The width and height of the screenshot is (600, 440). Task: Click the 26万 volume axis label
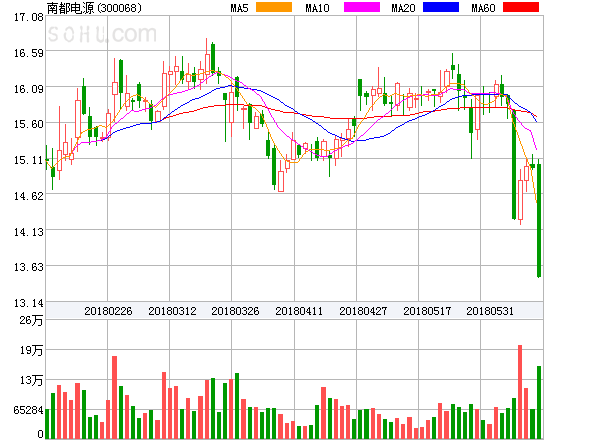click(31, 320)
